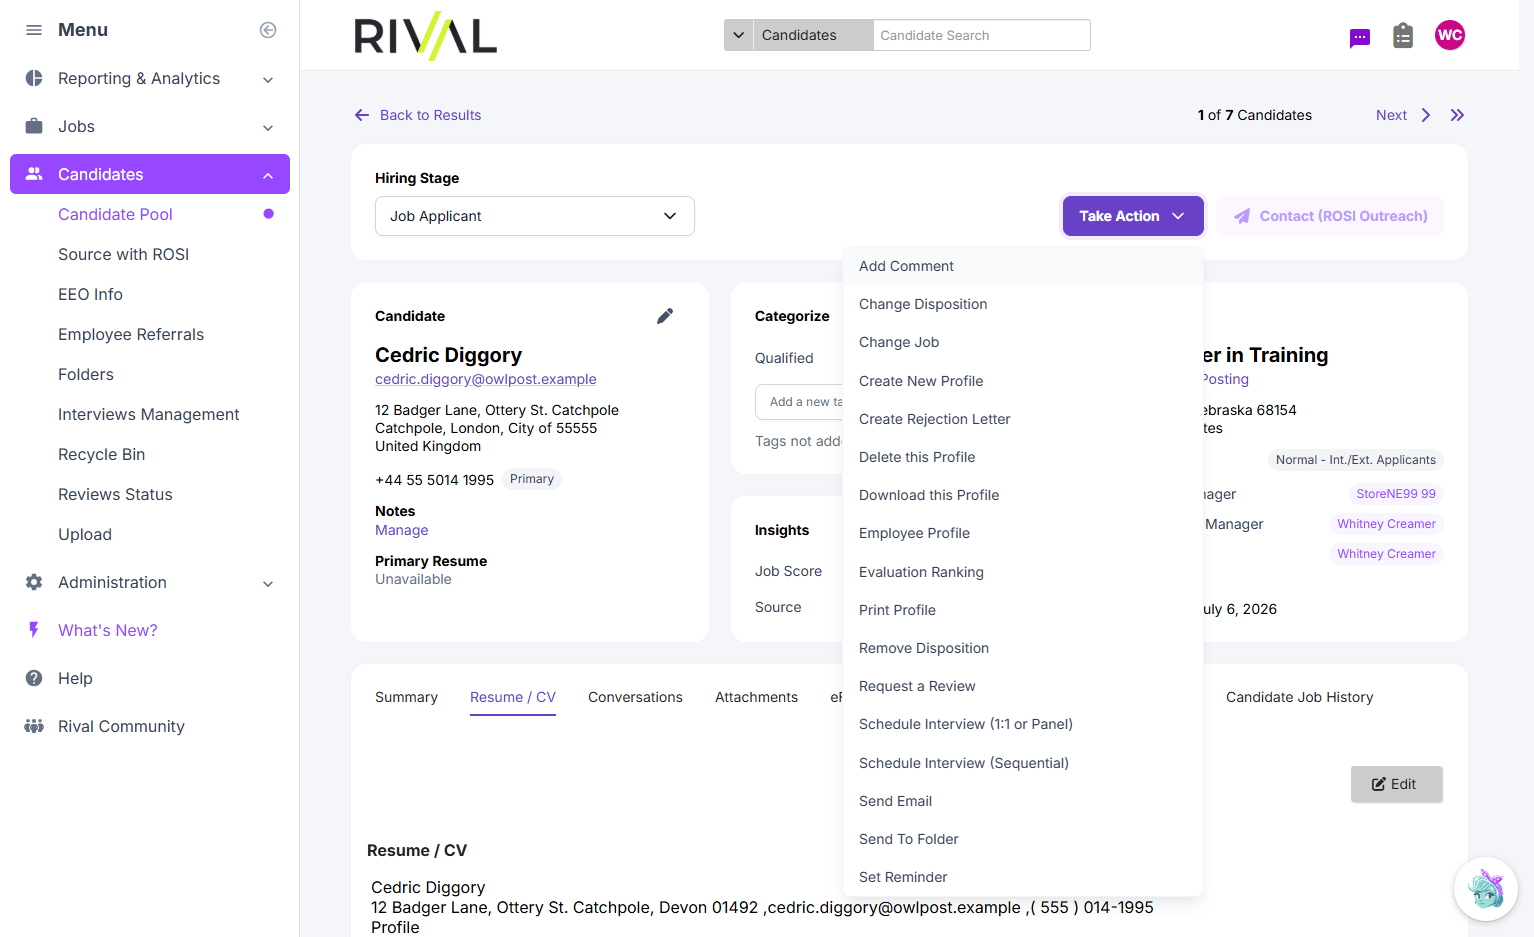Select Remove Disposition

(x=1023, y=648)
